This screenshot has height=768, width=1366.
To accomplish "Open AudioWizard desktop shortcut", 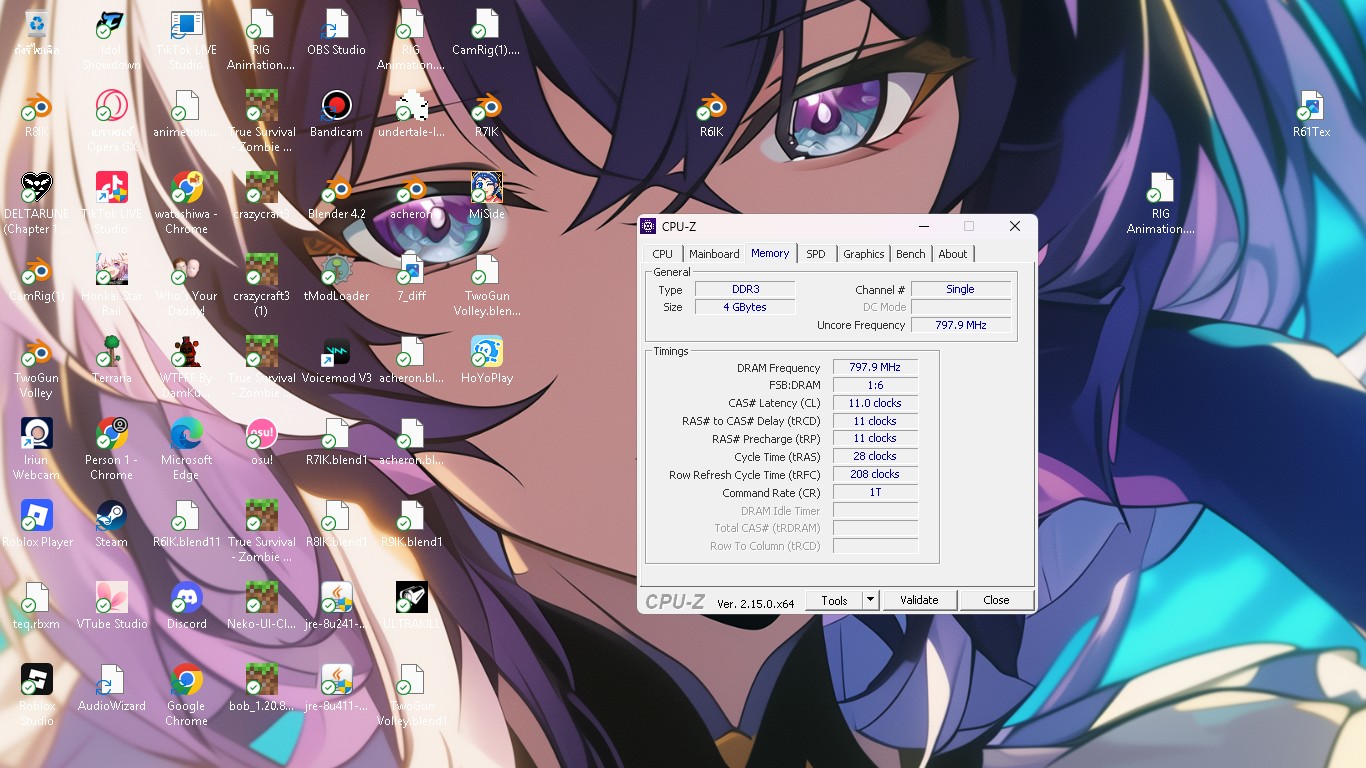I will click(111, 688).
